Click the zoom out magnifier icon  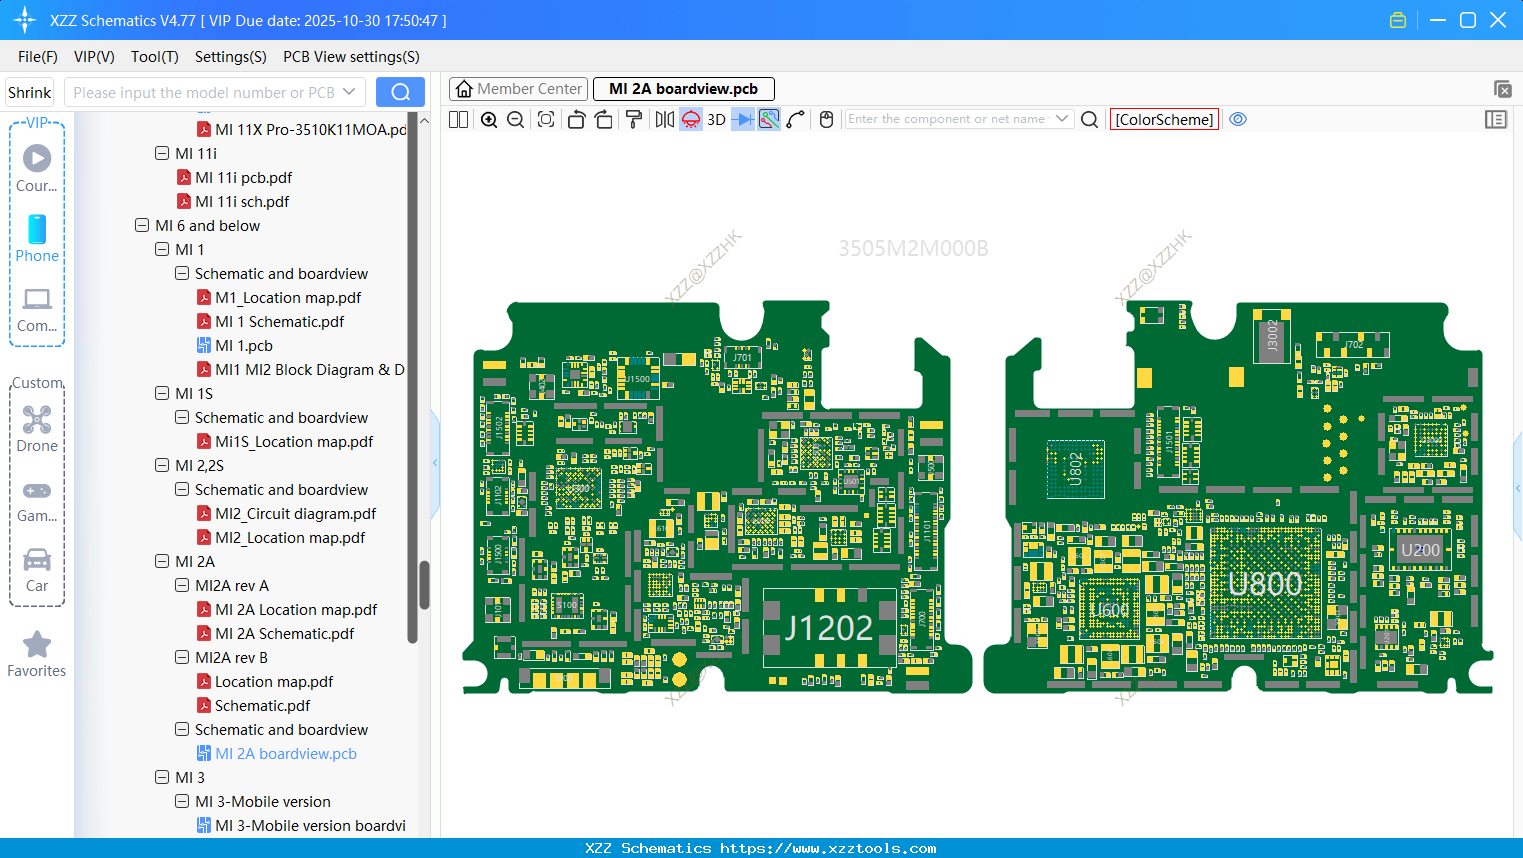516,120
